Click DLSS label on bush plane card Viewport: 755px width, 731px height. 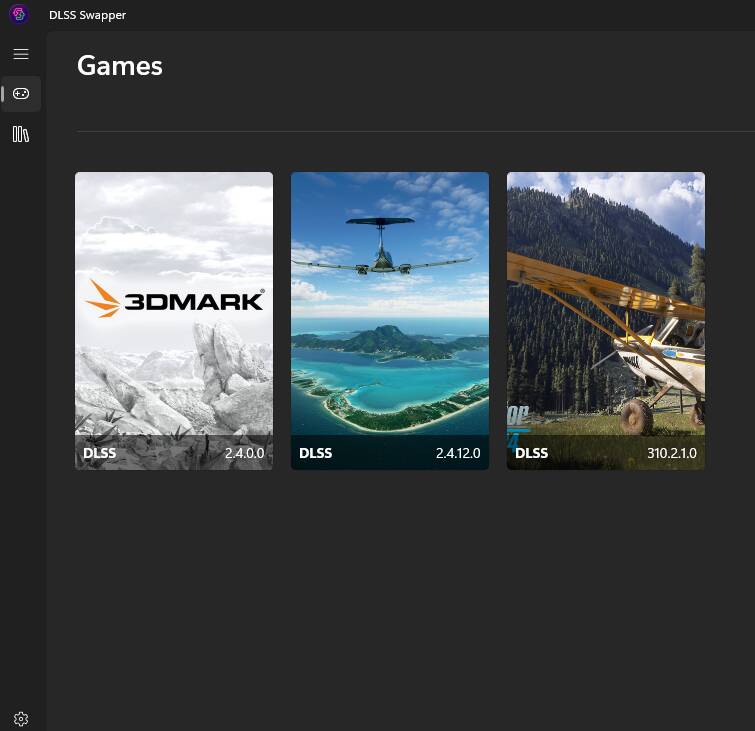pyautogui.click(x=532, y=453)
